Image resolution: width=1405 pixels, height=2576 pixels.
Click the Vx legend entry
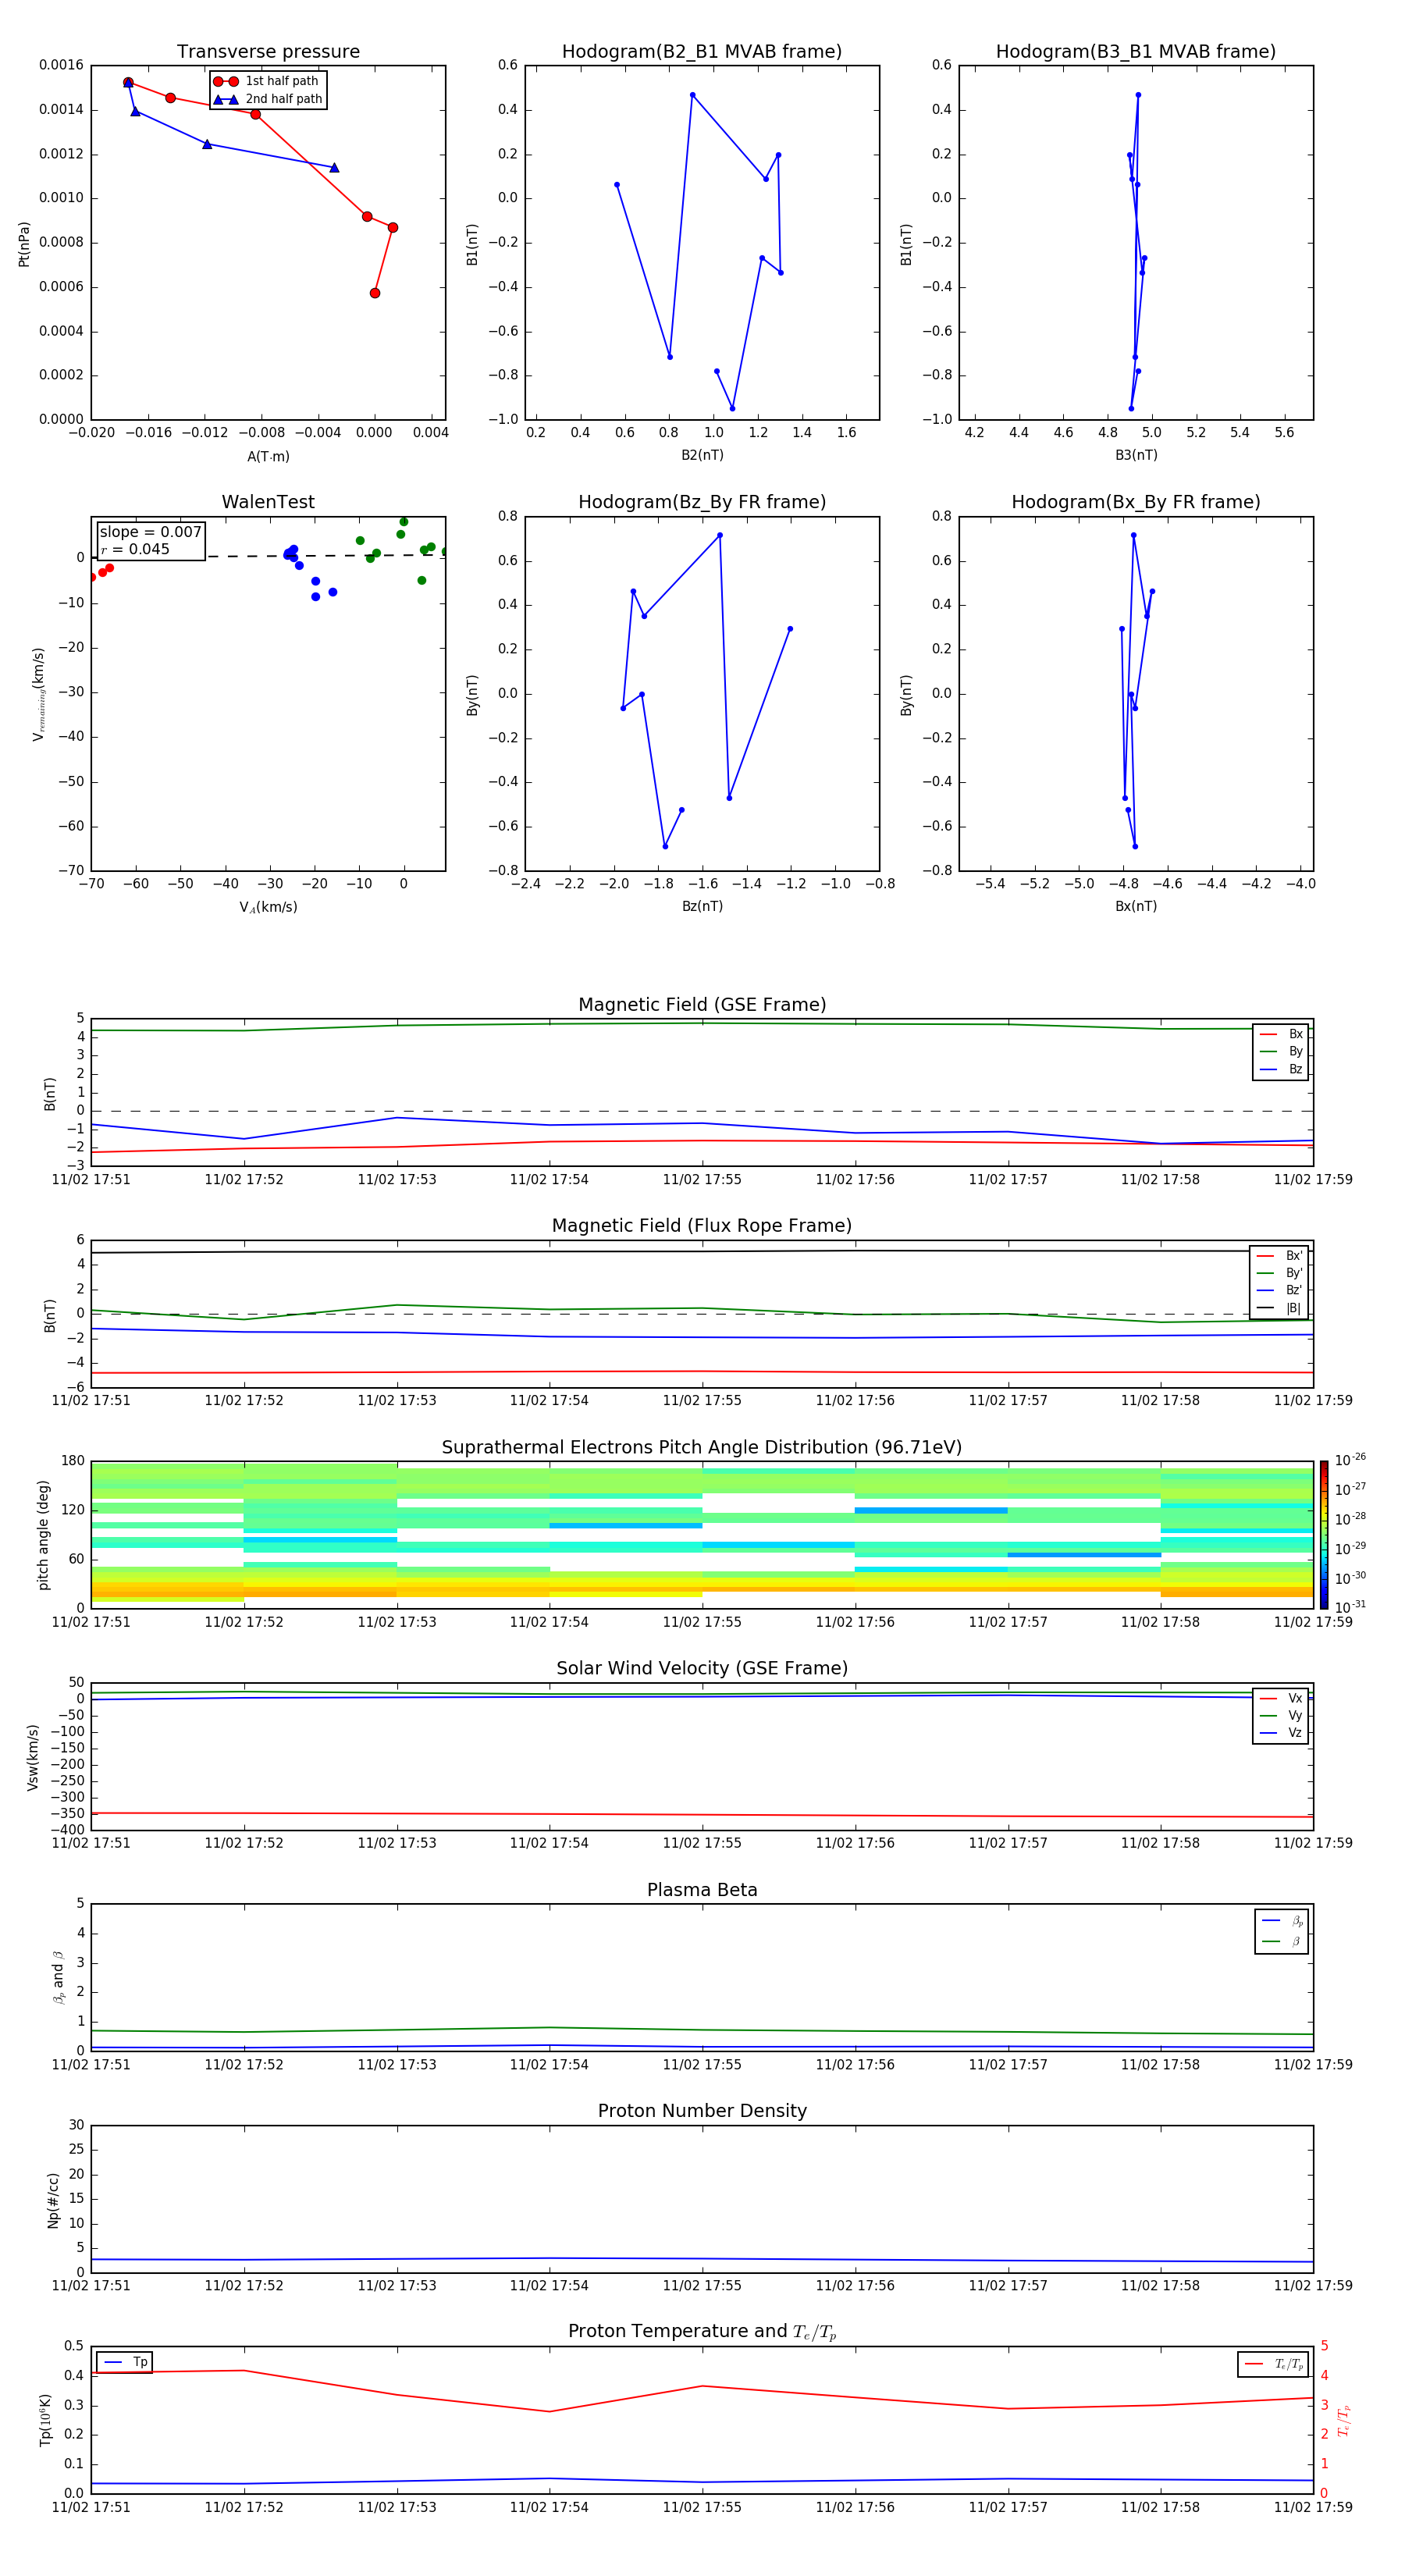pyautogui.click(x=1281, y=1698)
